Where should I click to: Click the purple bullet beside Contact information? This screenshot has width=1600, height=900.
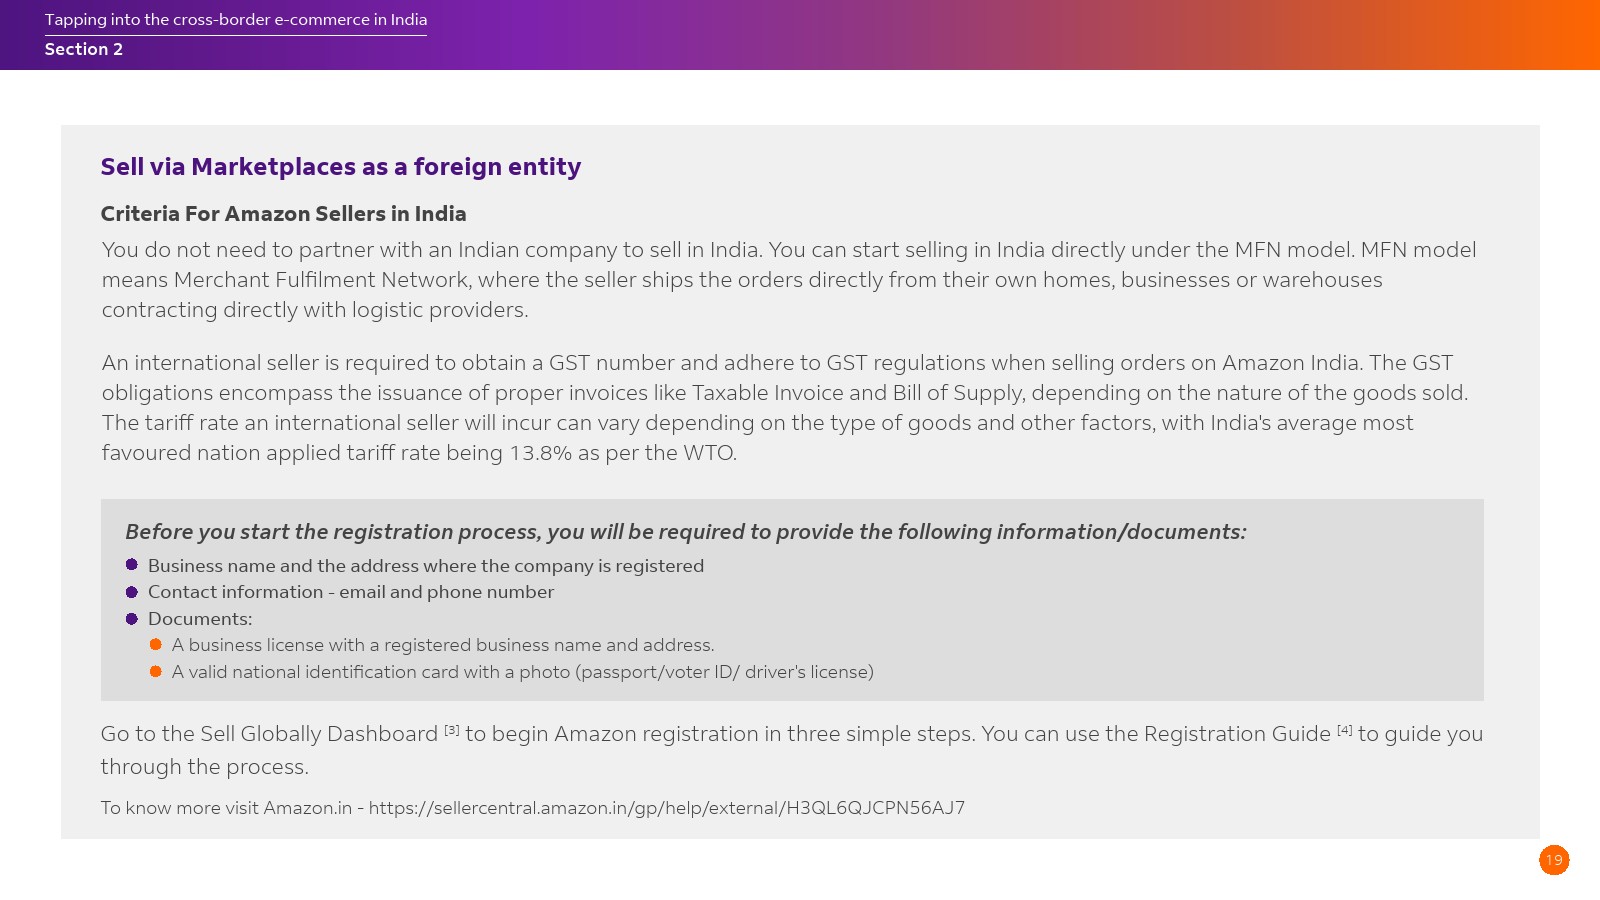click(x=132, y=592)
